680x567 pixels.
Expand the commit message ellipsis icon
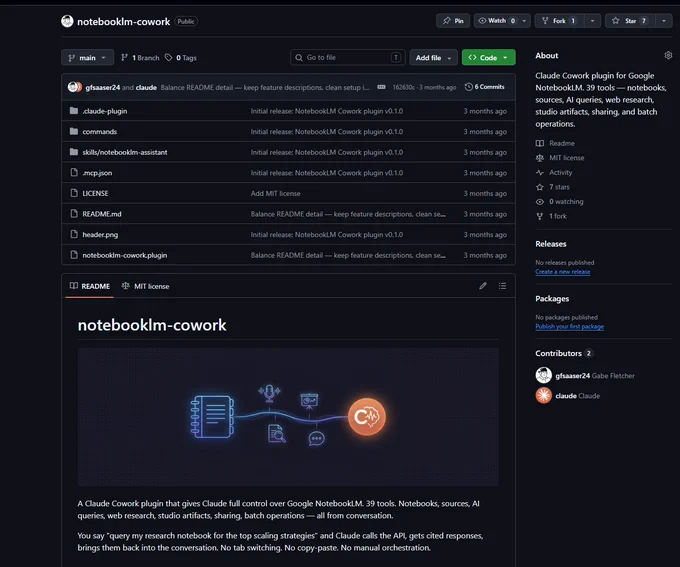tap(381, 87)
